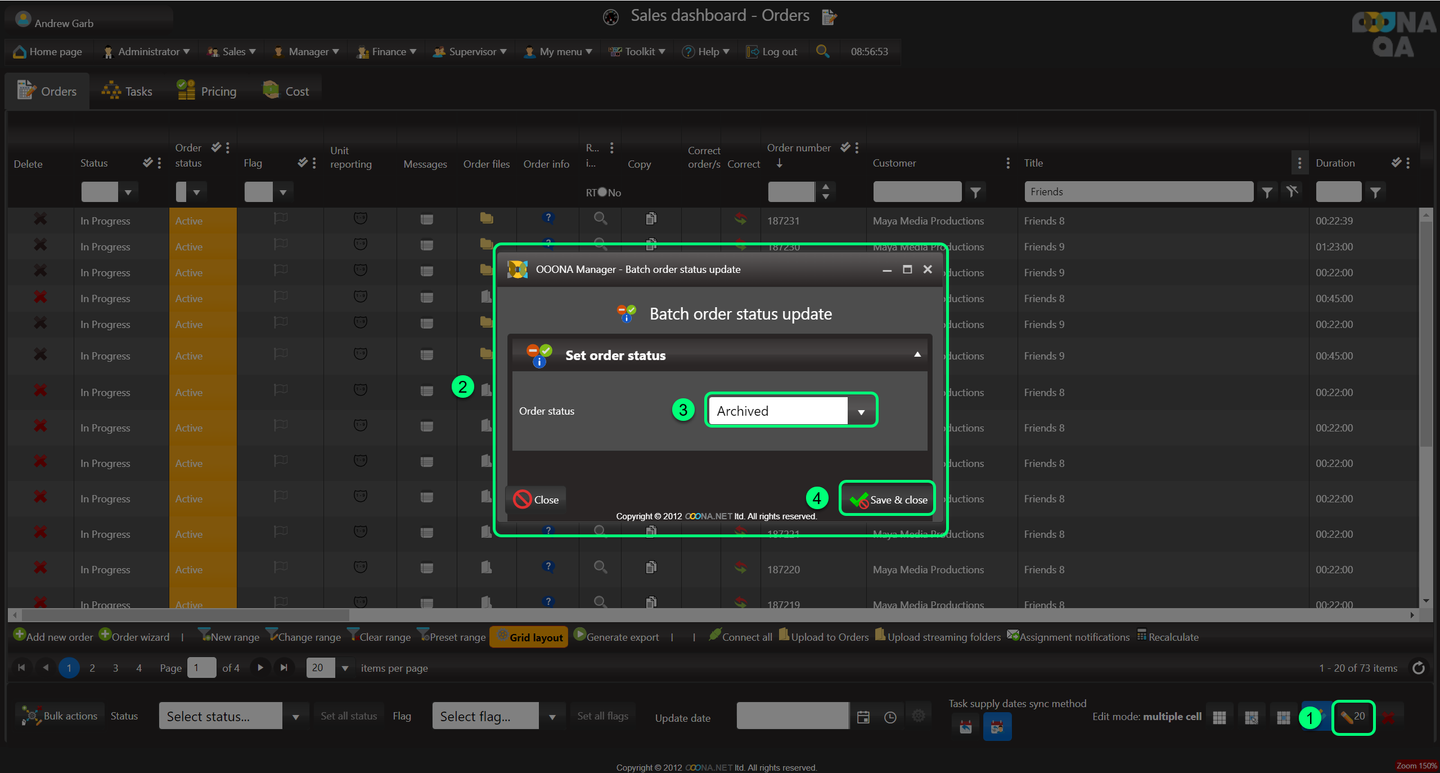Open the Select status dropdown
This screenshot has height=773, width=1440.
pos(295,716)
